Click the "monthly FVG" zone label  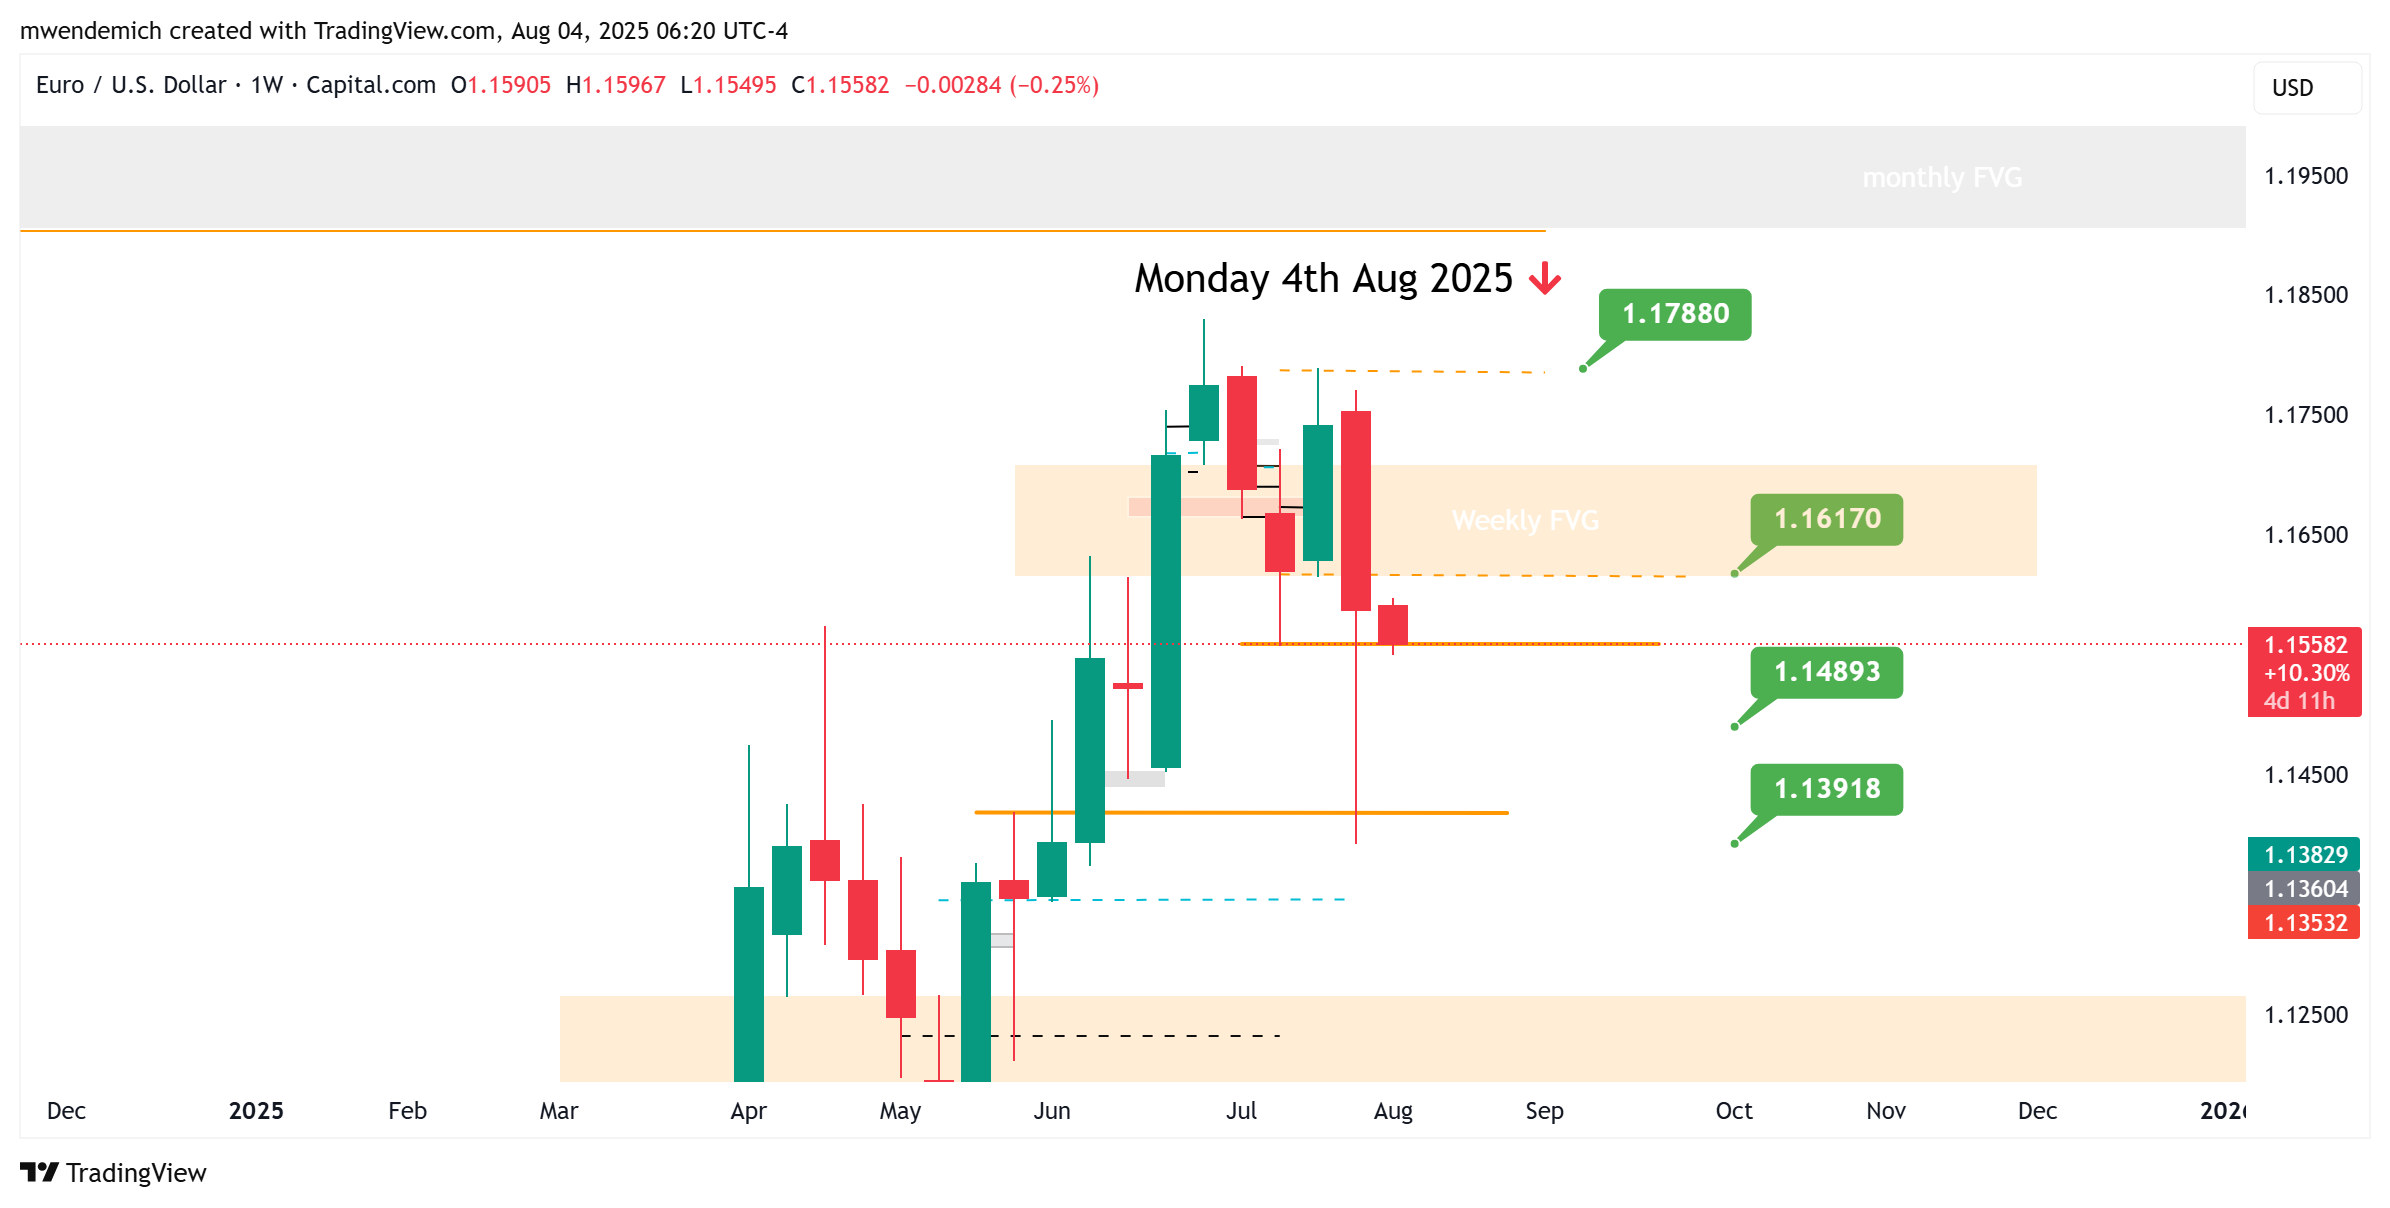pos(1941,178)
